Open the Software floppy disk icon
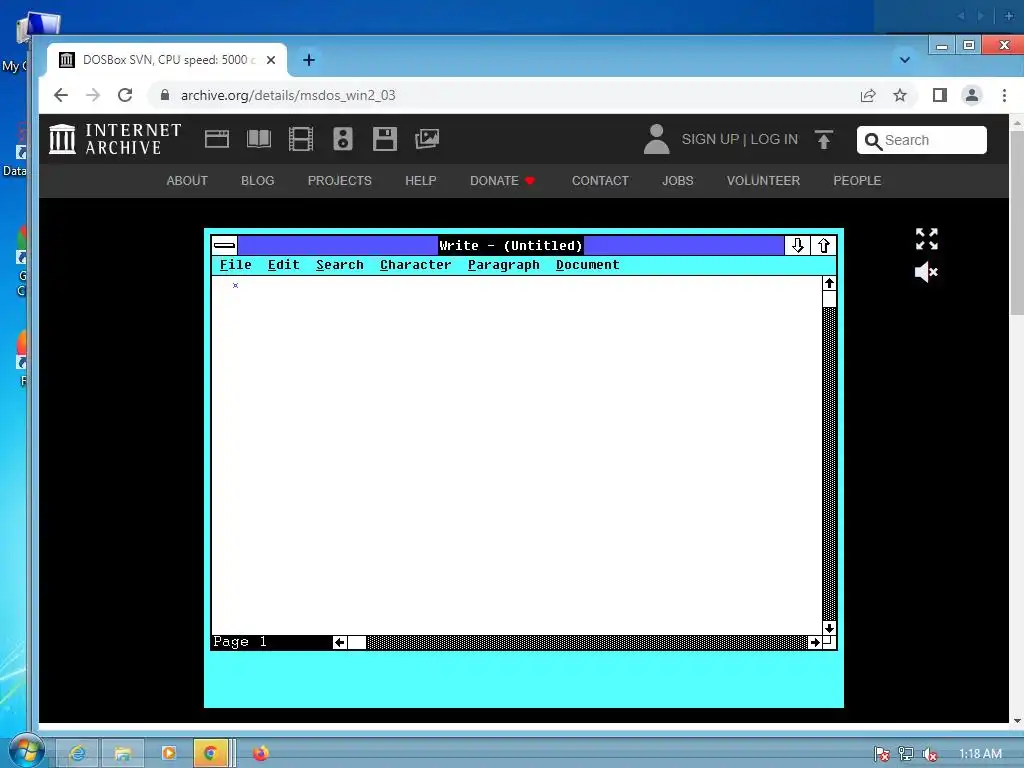Viewport: 1024px width, 768px height. pos(385,139)
